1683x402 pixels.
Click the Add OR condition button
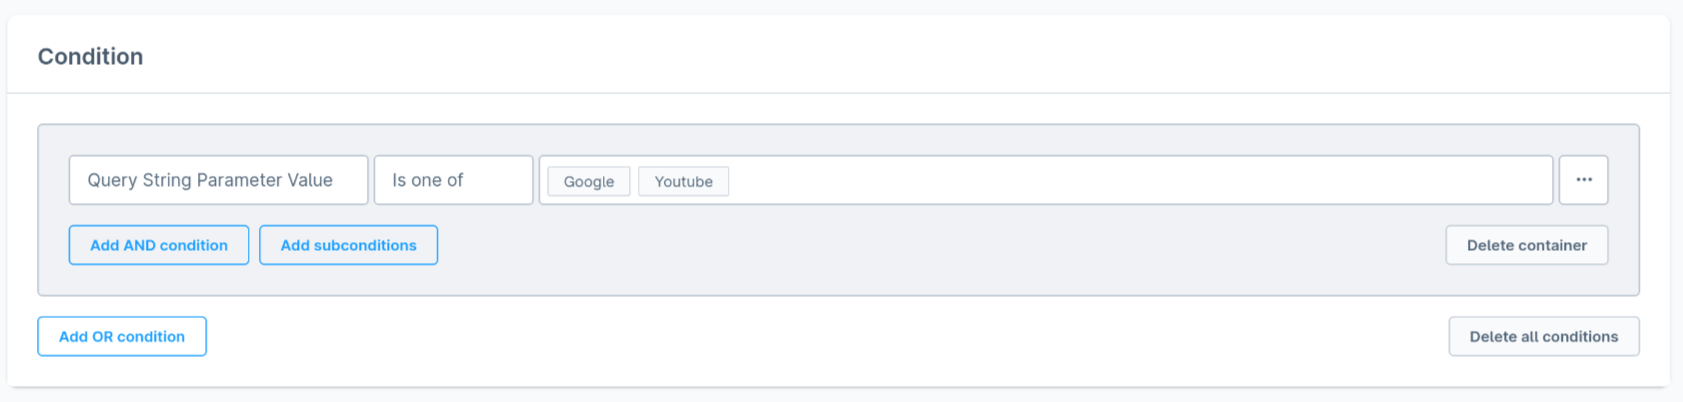click(x=122, y=337)
